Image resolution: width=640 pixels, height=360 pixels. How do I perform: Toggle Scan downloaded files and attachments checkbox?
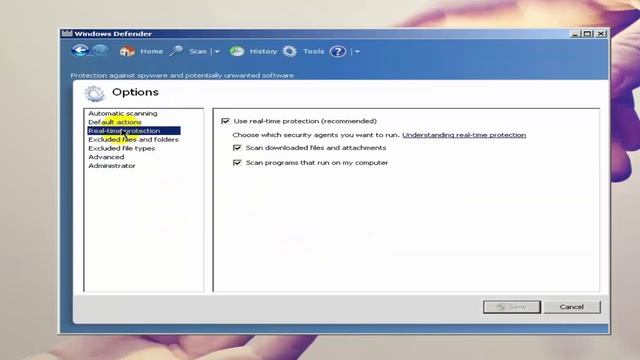click(237, 147)
